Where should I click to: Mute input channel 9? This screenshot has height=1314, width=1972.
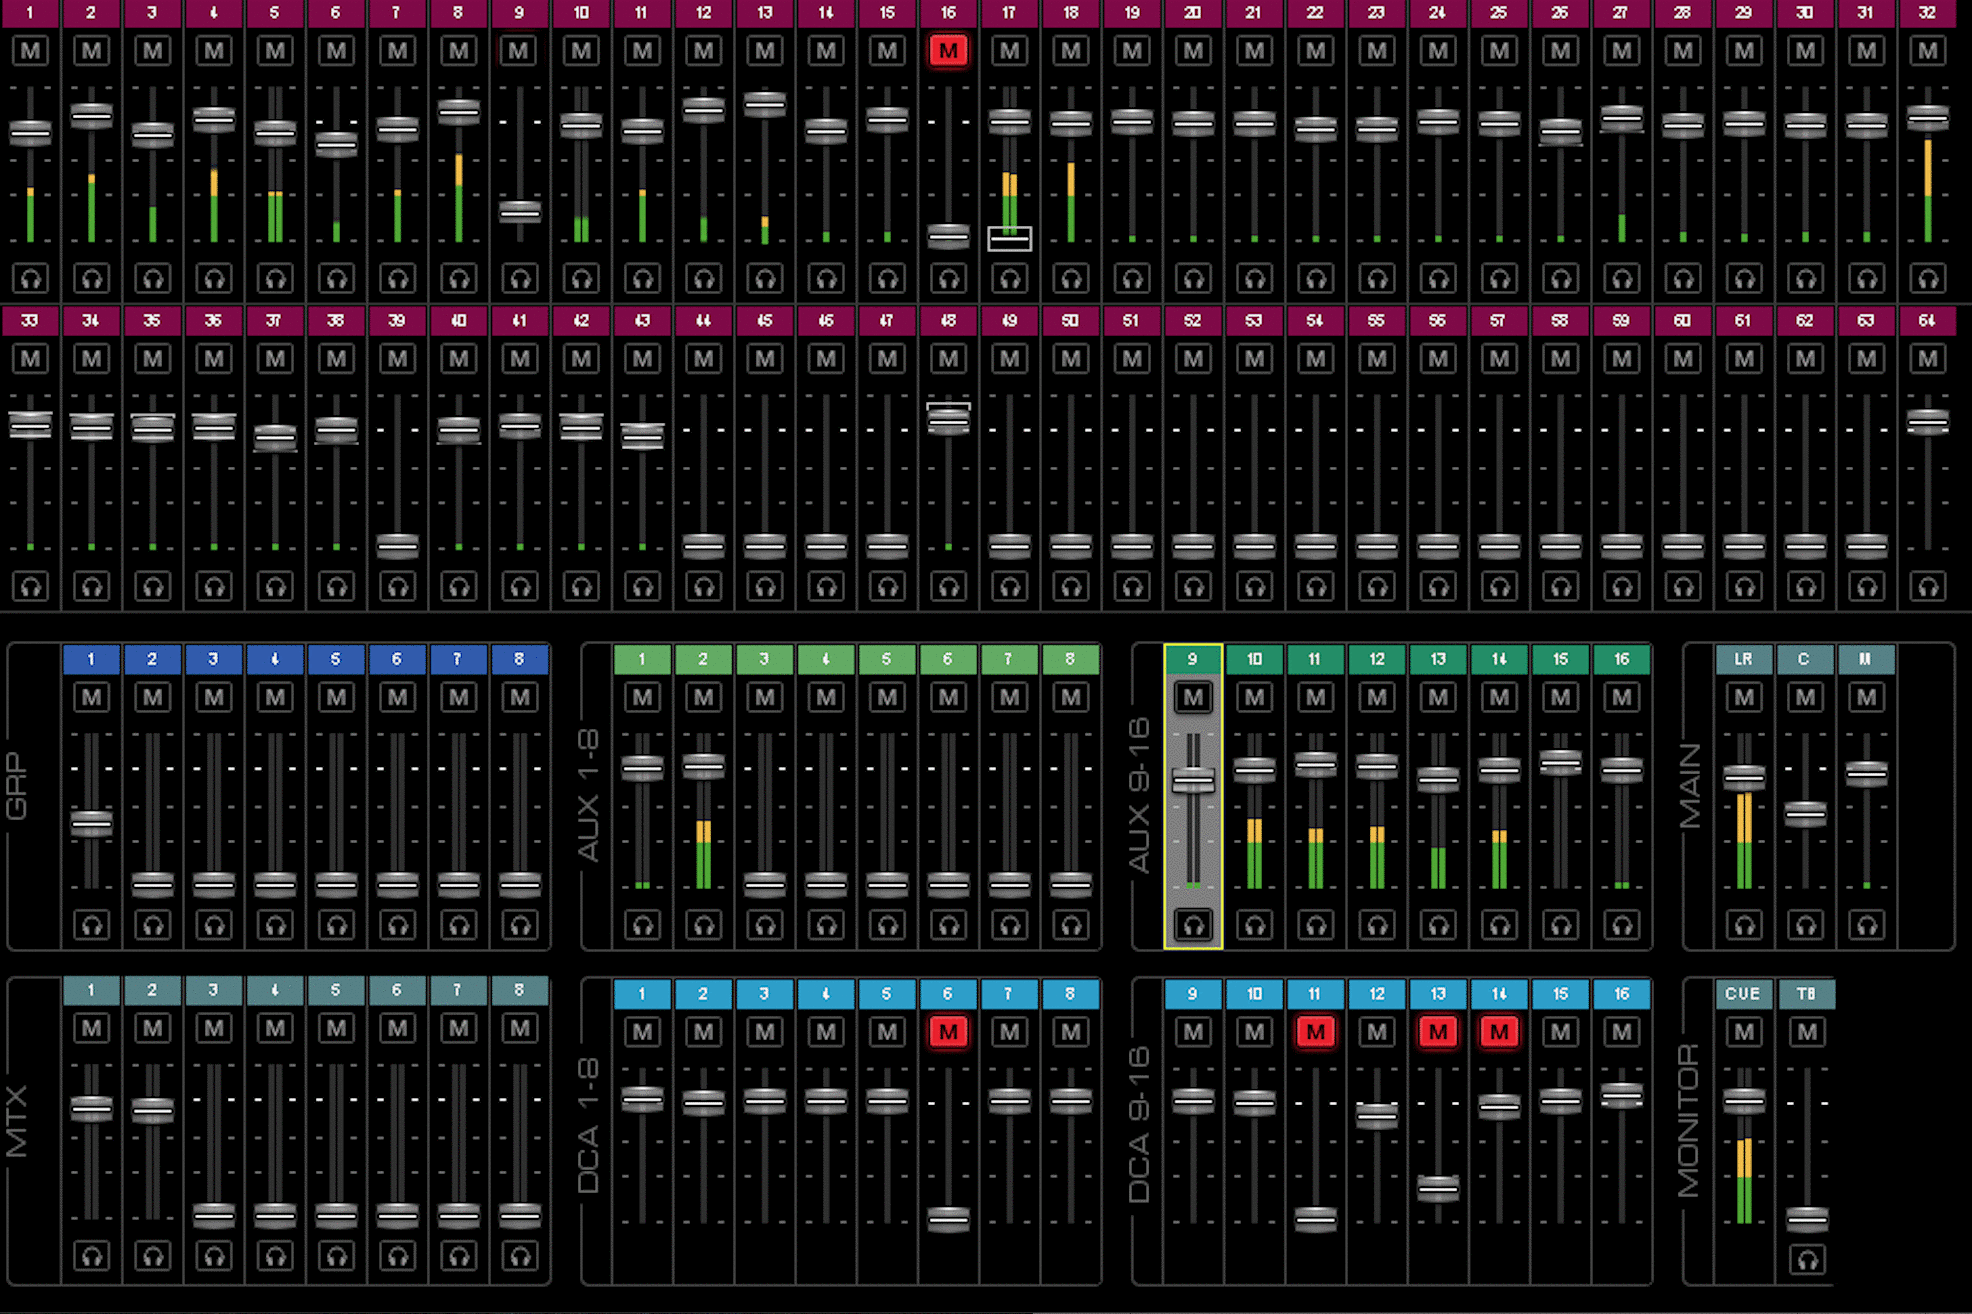pos(519,50)
